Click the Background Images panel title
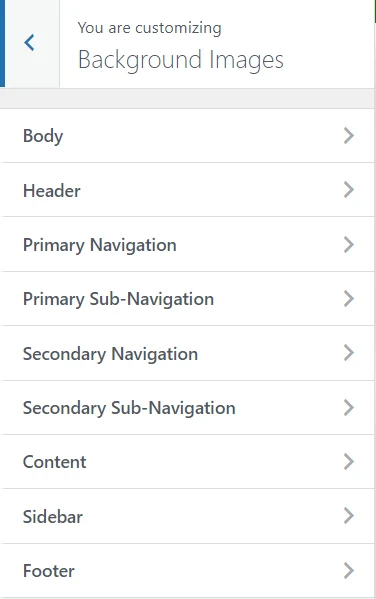Image resolution: width=376 pixels, height=599 pixels. [181, 60]
